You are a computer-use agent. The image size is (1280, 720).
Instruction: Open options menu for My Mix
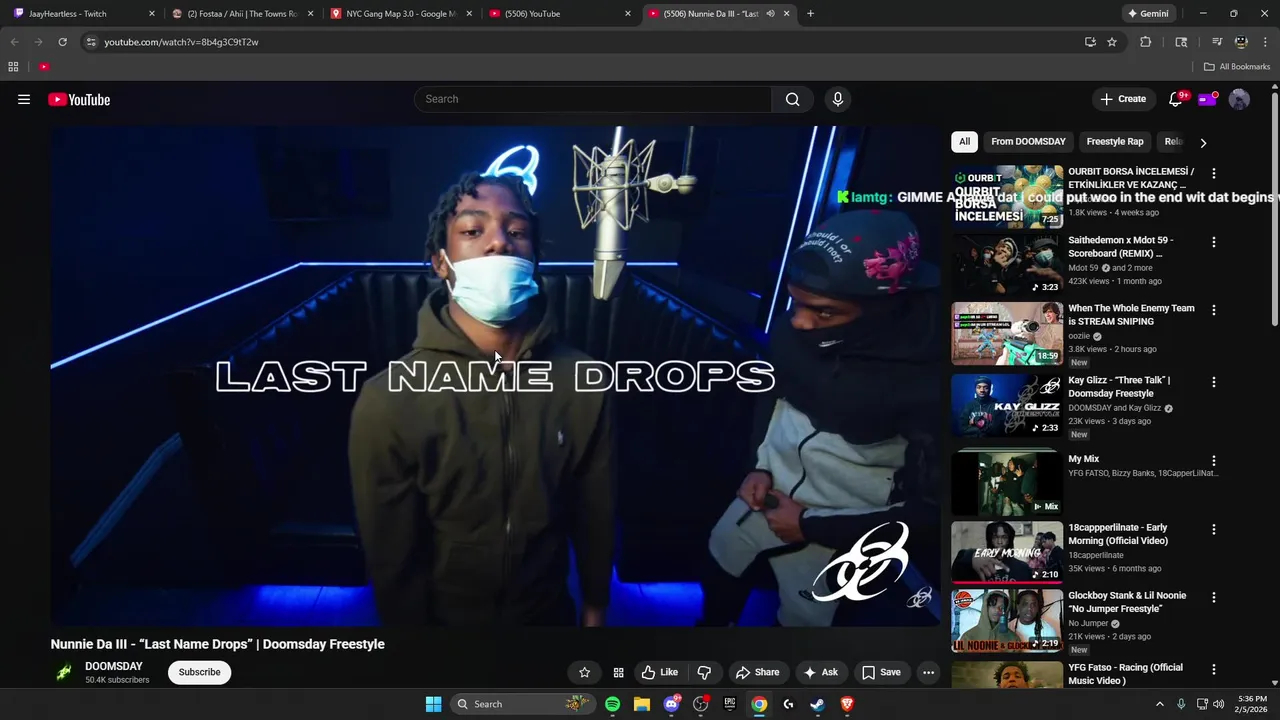pos(1214,461)
